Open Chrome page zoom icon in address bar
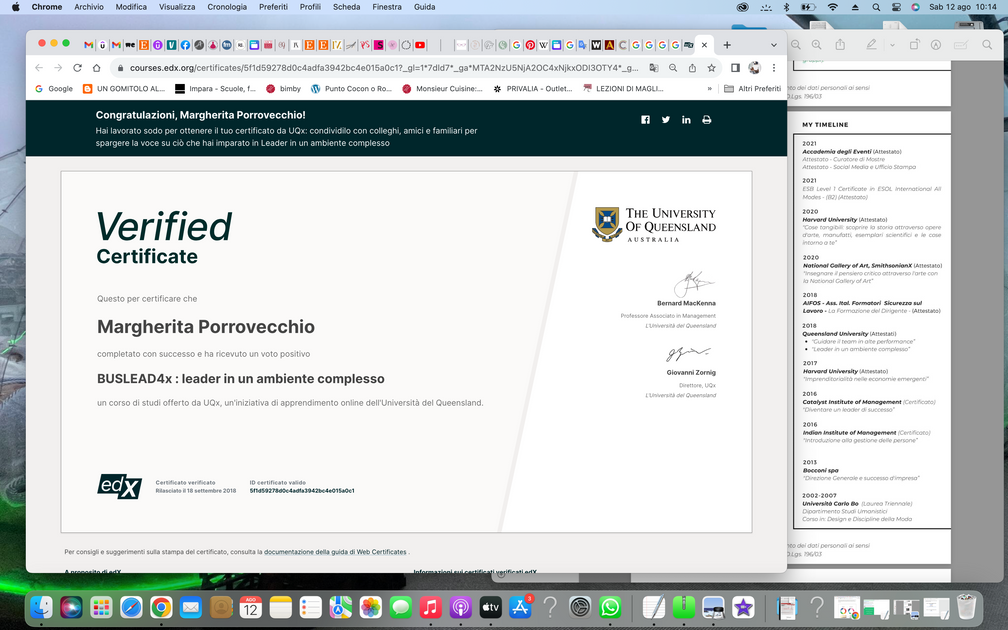Screen dimensions: 1008x630 tap(673, 68)
